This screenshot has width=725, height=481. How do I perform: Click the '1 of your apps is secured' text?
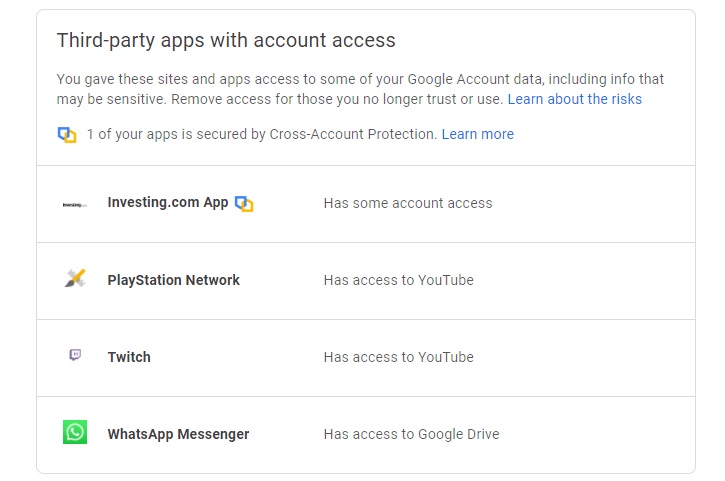[x=260, y=134]
